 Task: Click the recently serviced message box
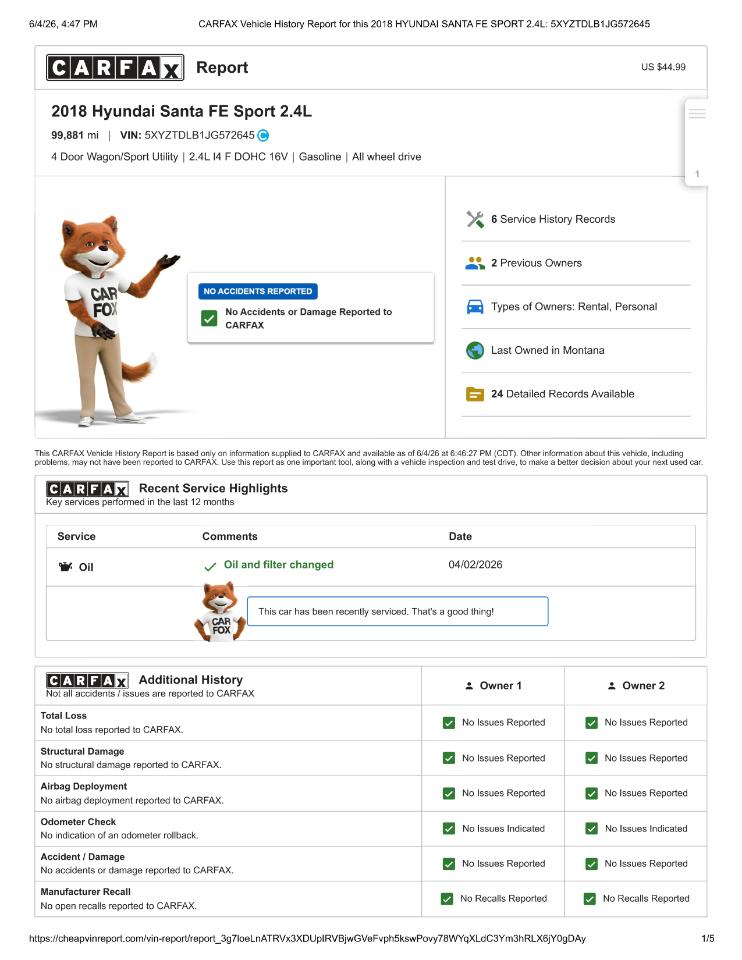point(397,611)
